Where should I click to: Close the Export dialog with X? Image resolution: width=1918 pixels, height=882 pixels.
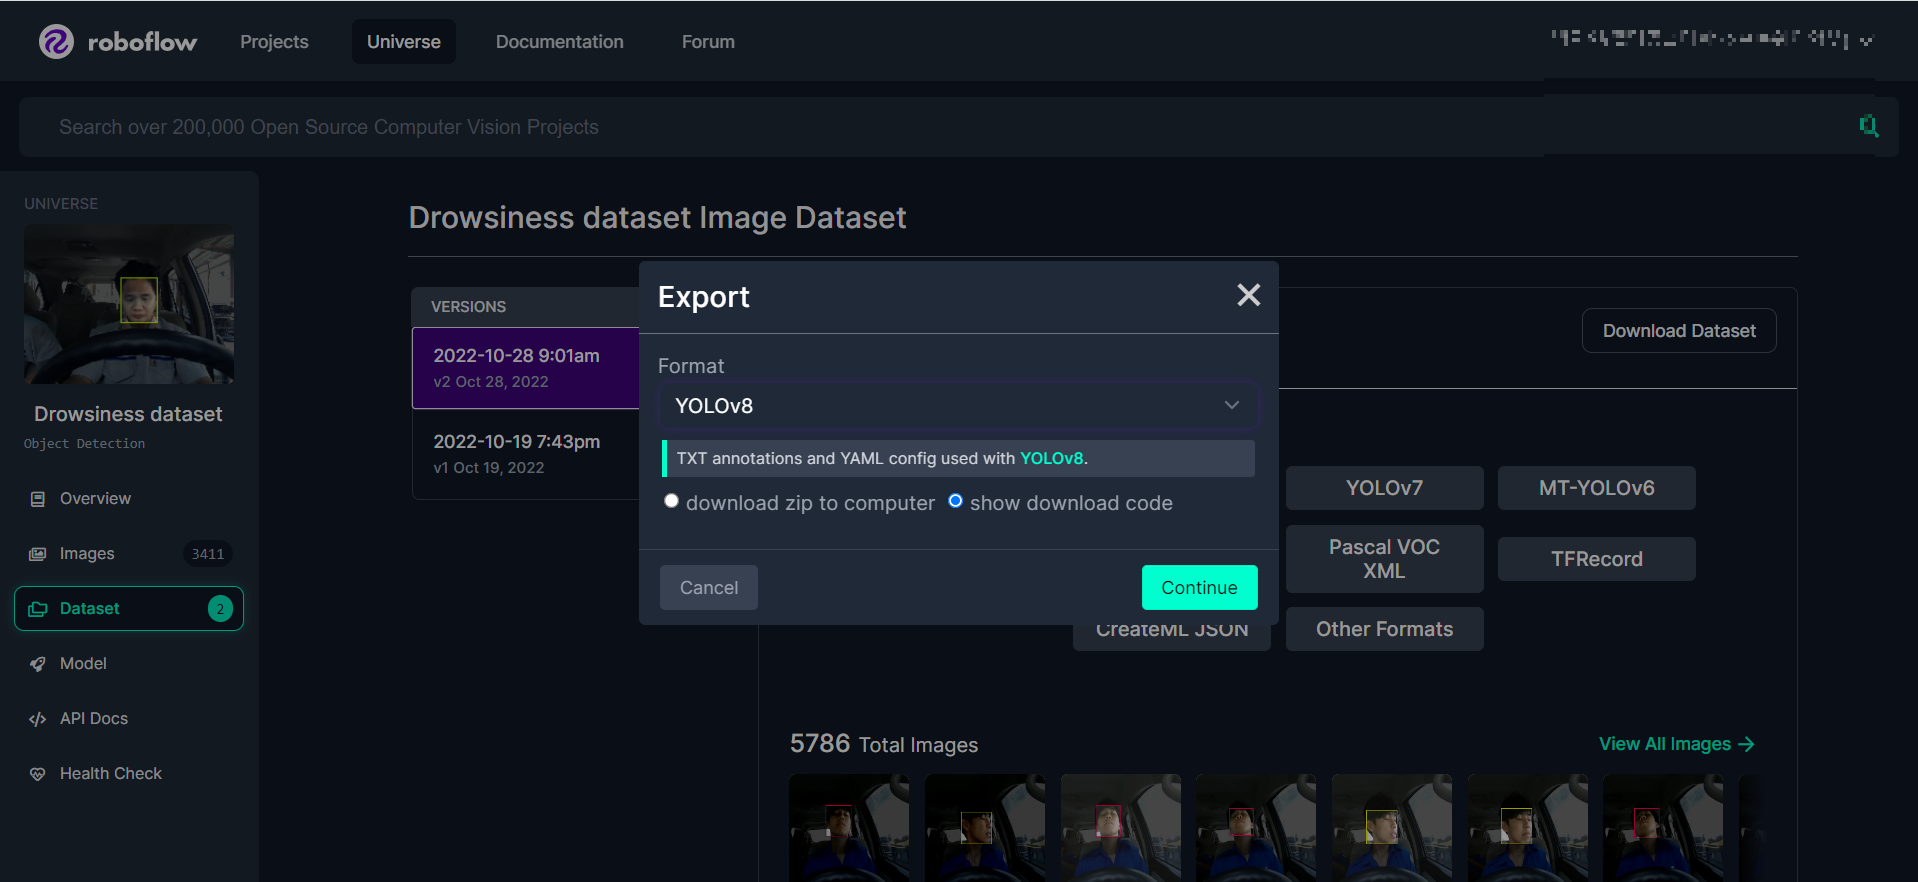[1248, 295]
